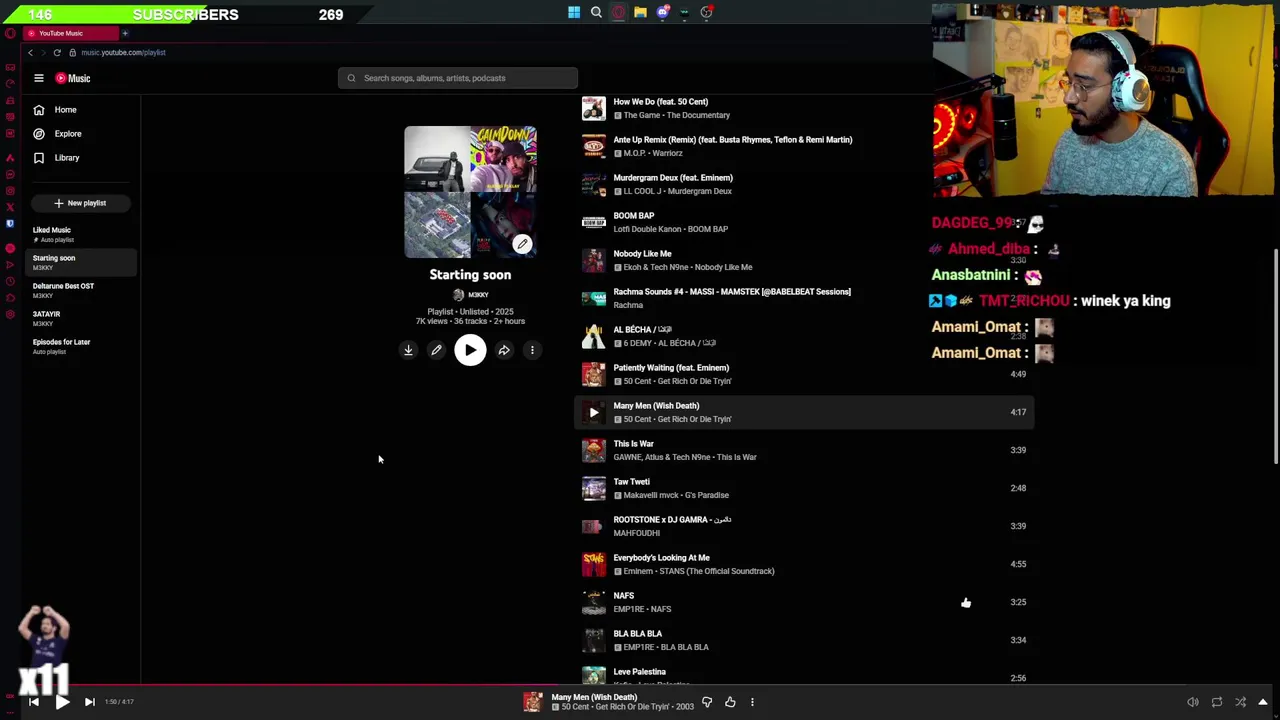Select the YouTube Music browser tab
The width and height of the screenshot is (1280, 720).
click(x=70, y=33)
